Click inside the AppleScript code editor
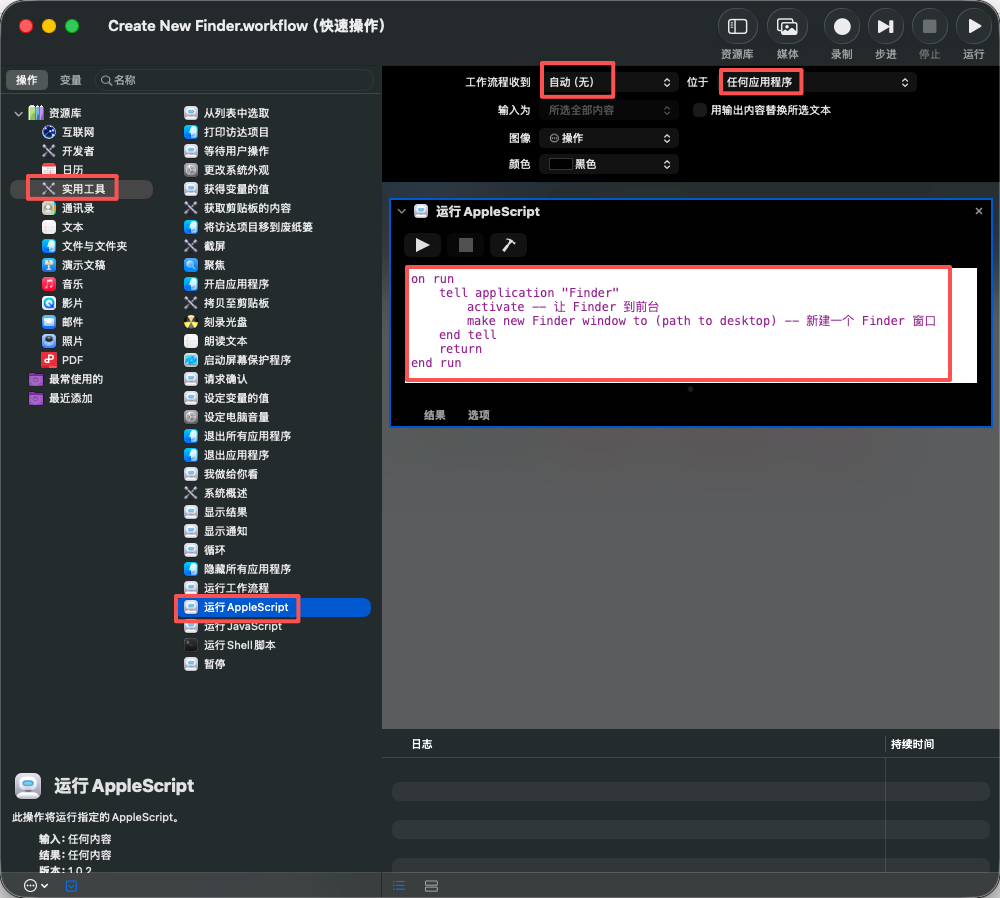The height and width of the screenshot is (898, 1000). click(x=691, y=325)
